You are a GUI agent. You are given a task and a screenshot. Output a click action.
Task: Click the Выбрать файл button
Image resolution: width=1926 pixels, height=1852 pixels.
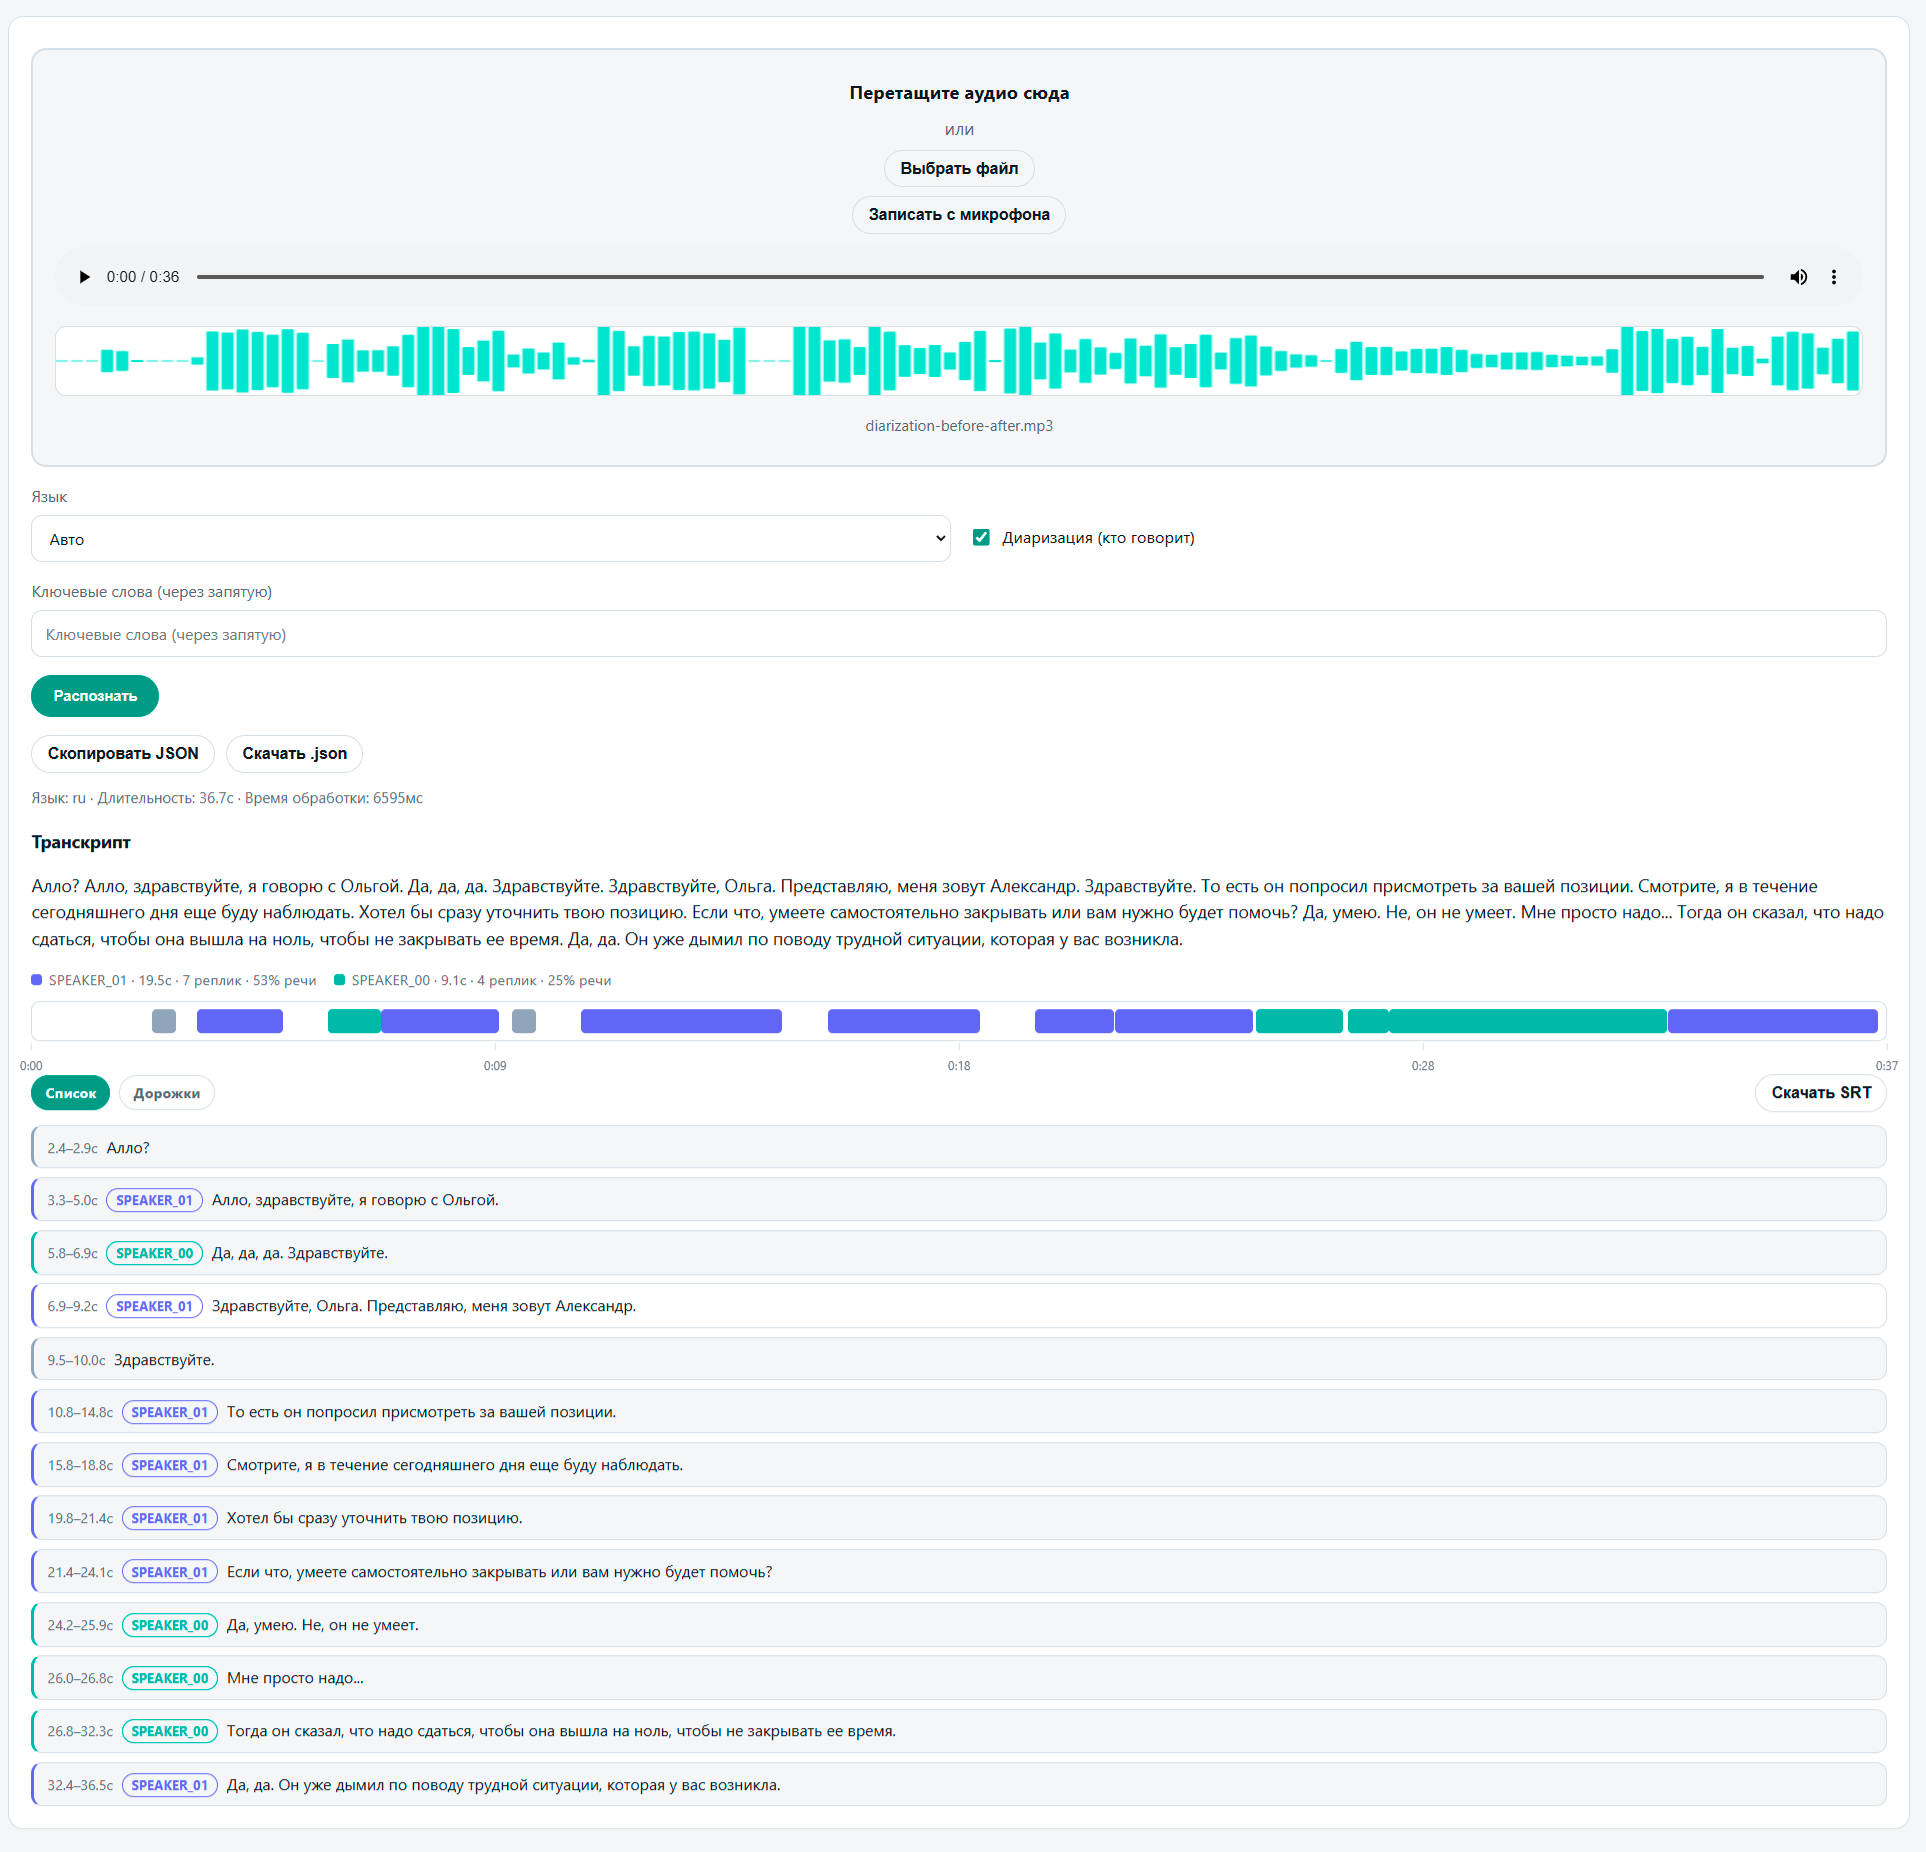(x=959, y=168)
